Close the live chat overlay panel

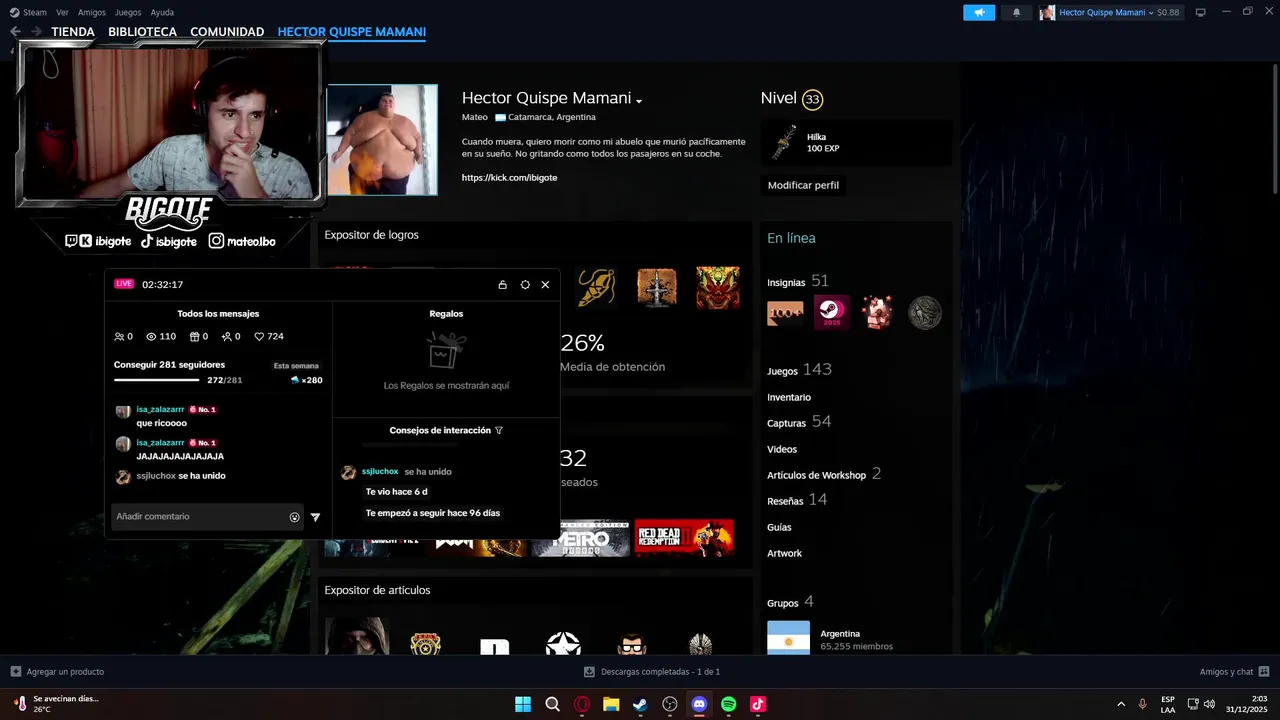545,285
